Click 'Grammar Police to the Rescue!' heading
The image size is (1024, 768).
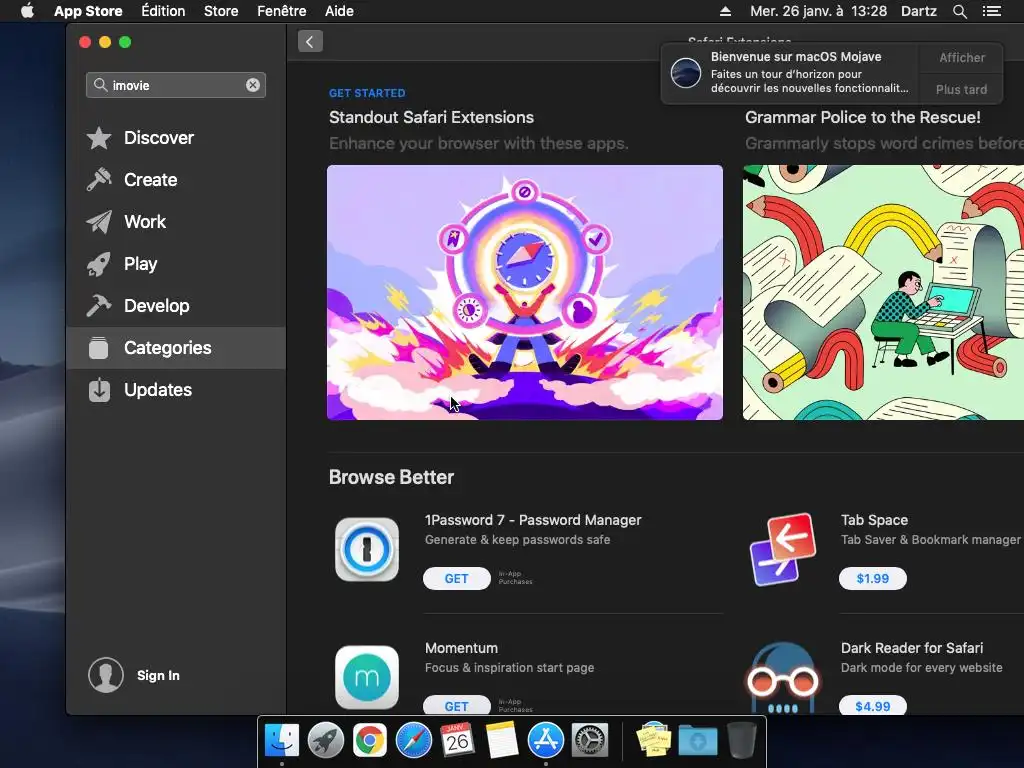pyautogui.click(x=863, y=118)
